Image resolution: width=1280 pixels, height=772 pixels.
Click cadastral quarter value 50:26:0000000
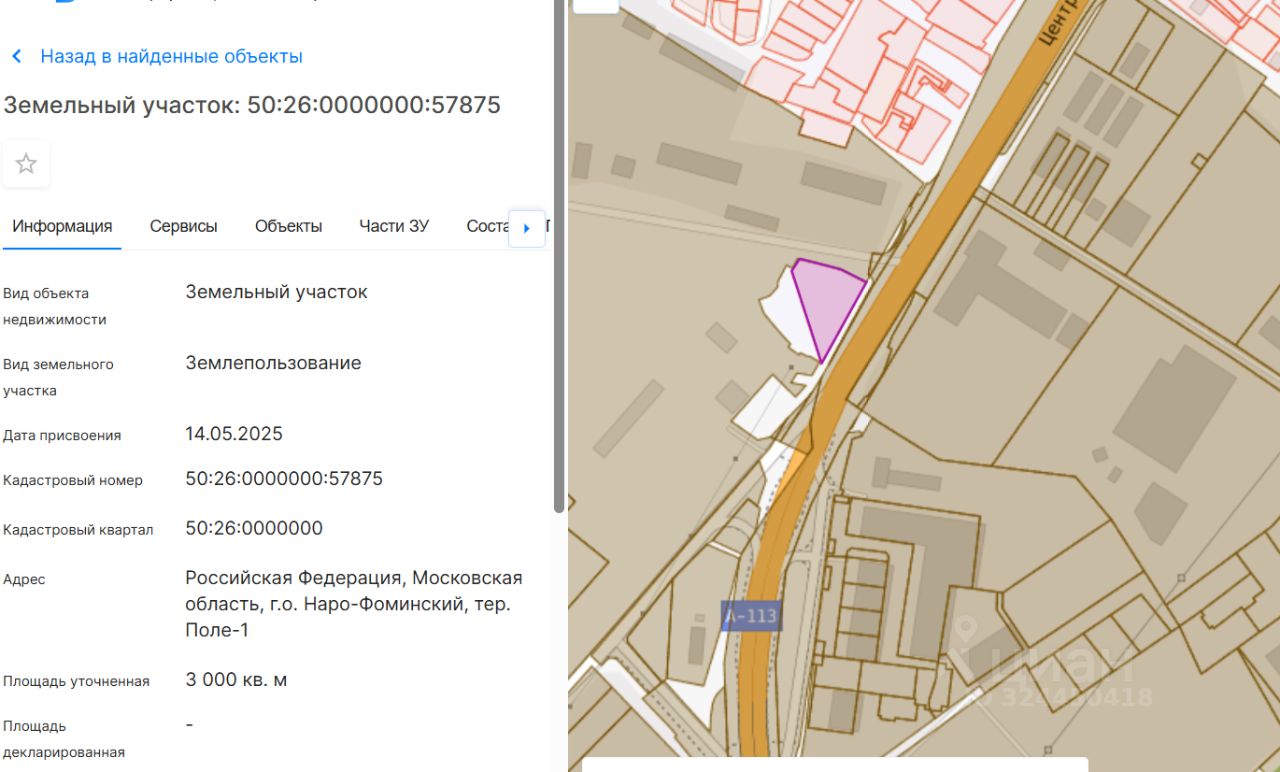click(x=254, y=528)
